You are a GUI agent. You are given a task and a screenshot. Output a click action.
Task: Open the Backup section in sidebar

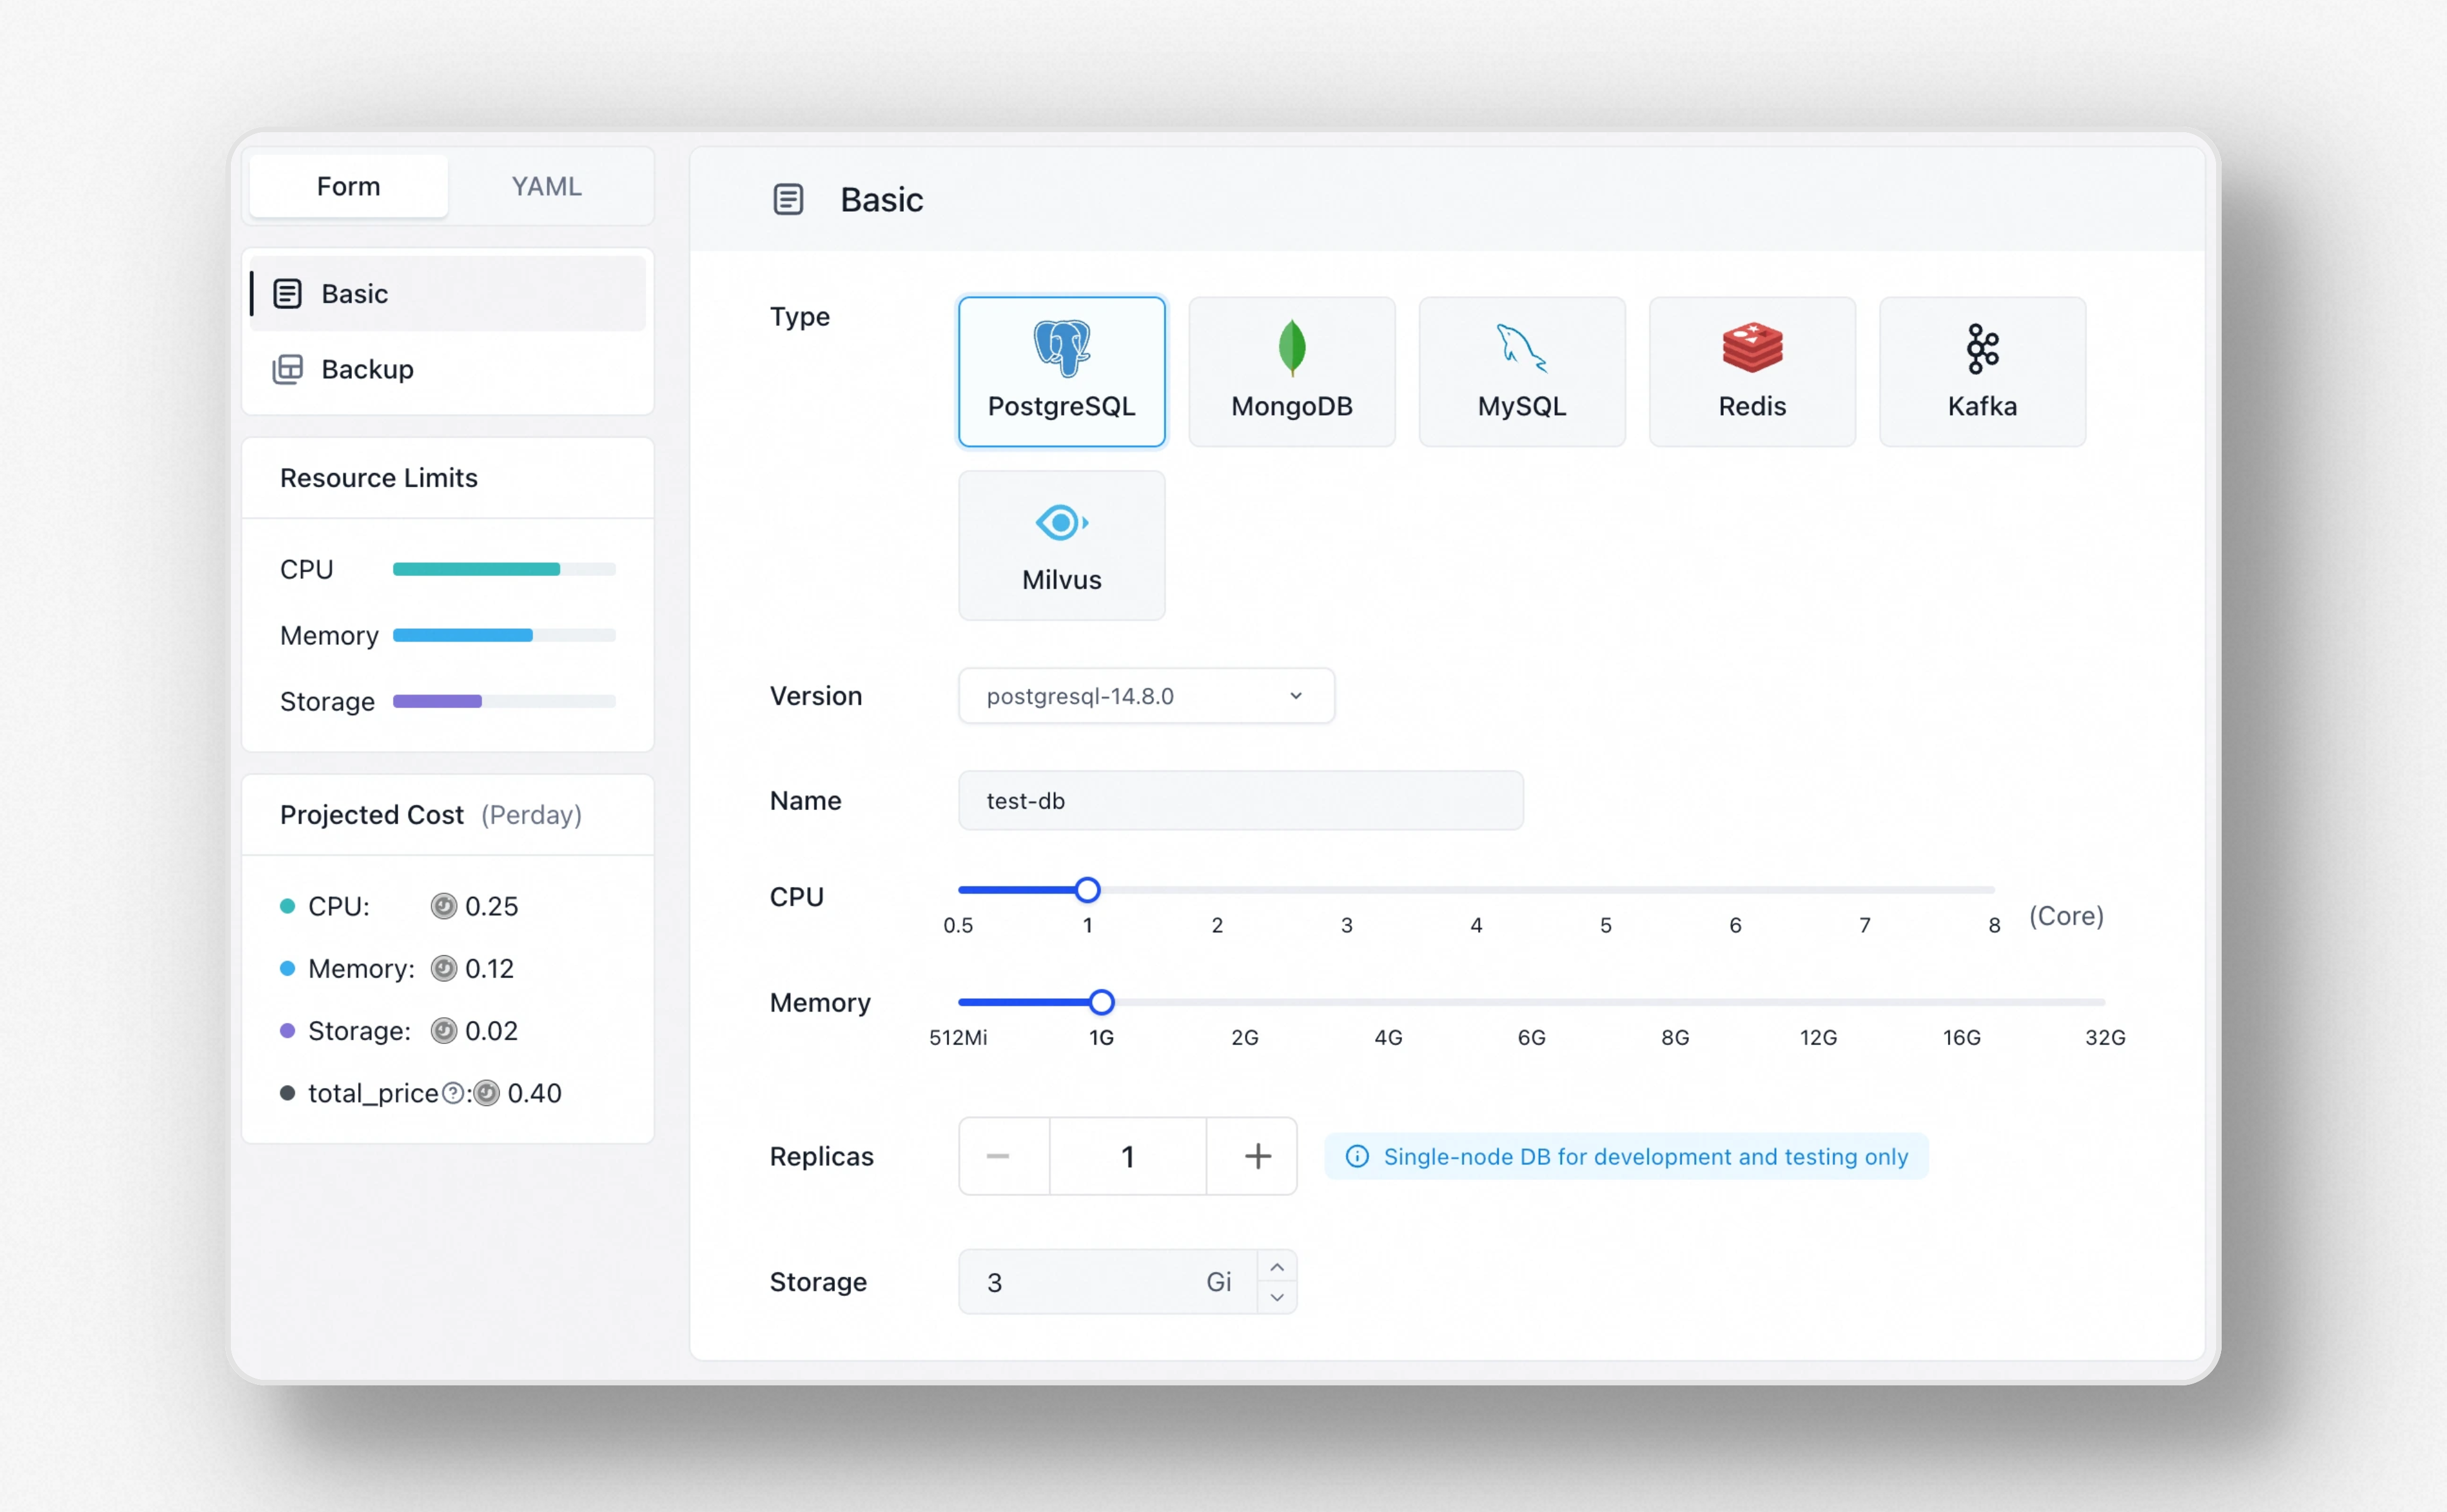tap(367, 369)
